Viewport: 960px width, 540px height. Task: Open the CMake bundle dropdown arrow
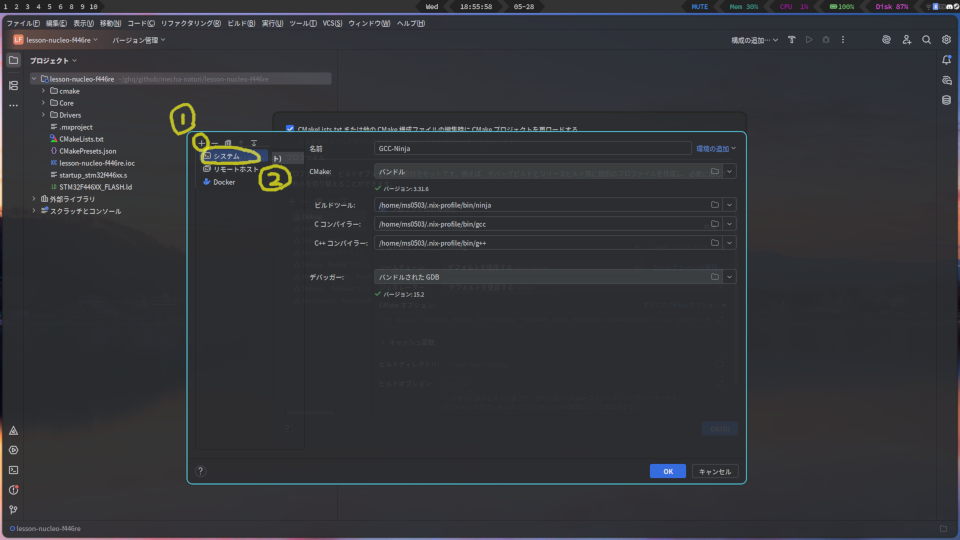pyautogui.click(x=730, y=172)
